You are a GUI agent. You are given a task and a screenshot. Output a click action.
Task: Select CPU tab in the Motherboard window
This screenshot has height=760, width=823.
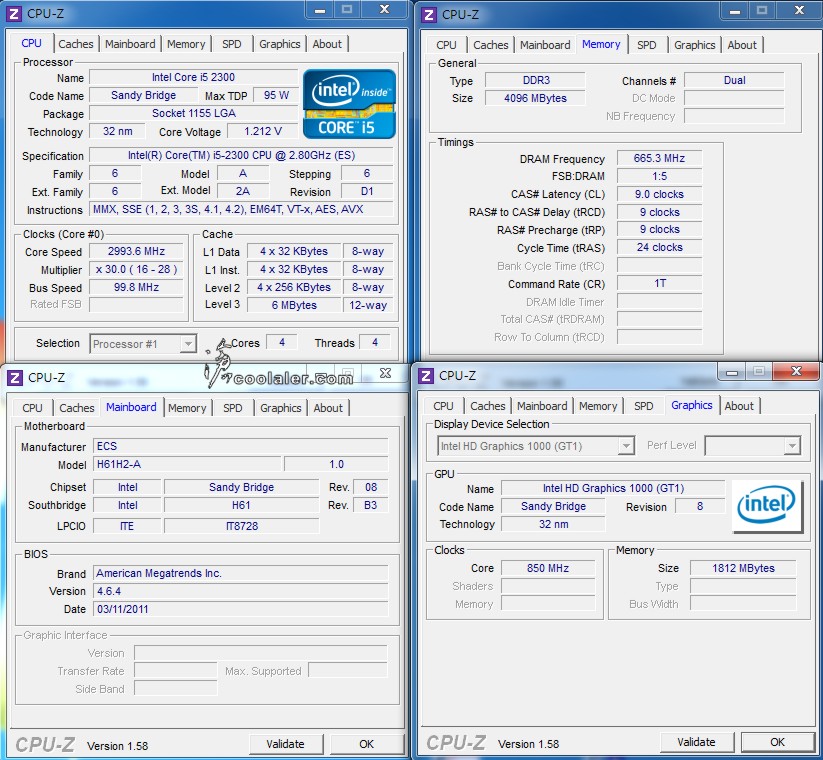coord(32,408)
